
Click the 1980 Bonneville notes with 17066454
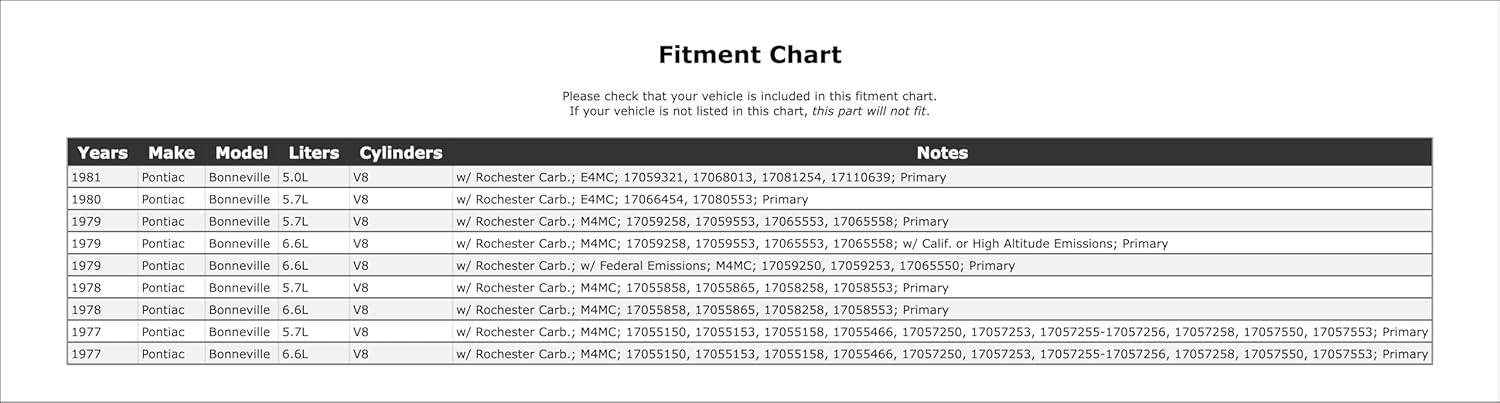tap(632, 199)
